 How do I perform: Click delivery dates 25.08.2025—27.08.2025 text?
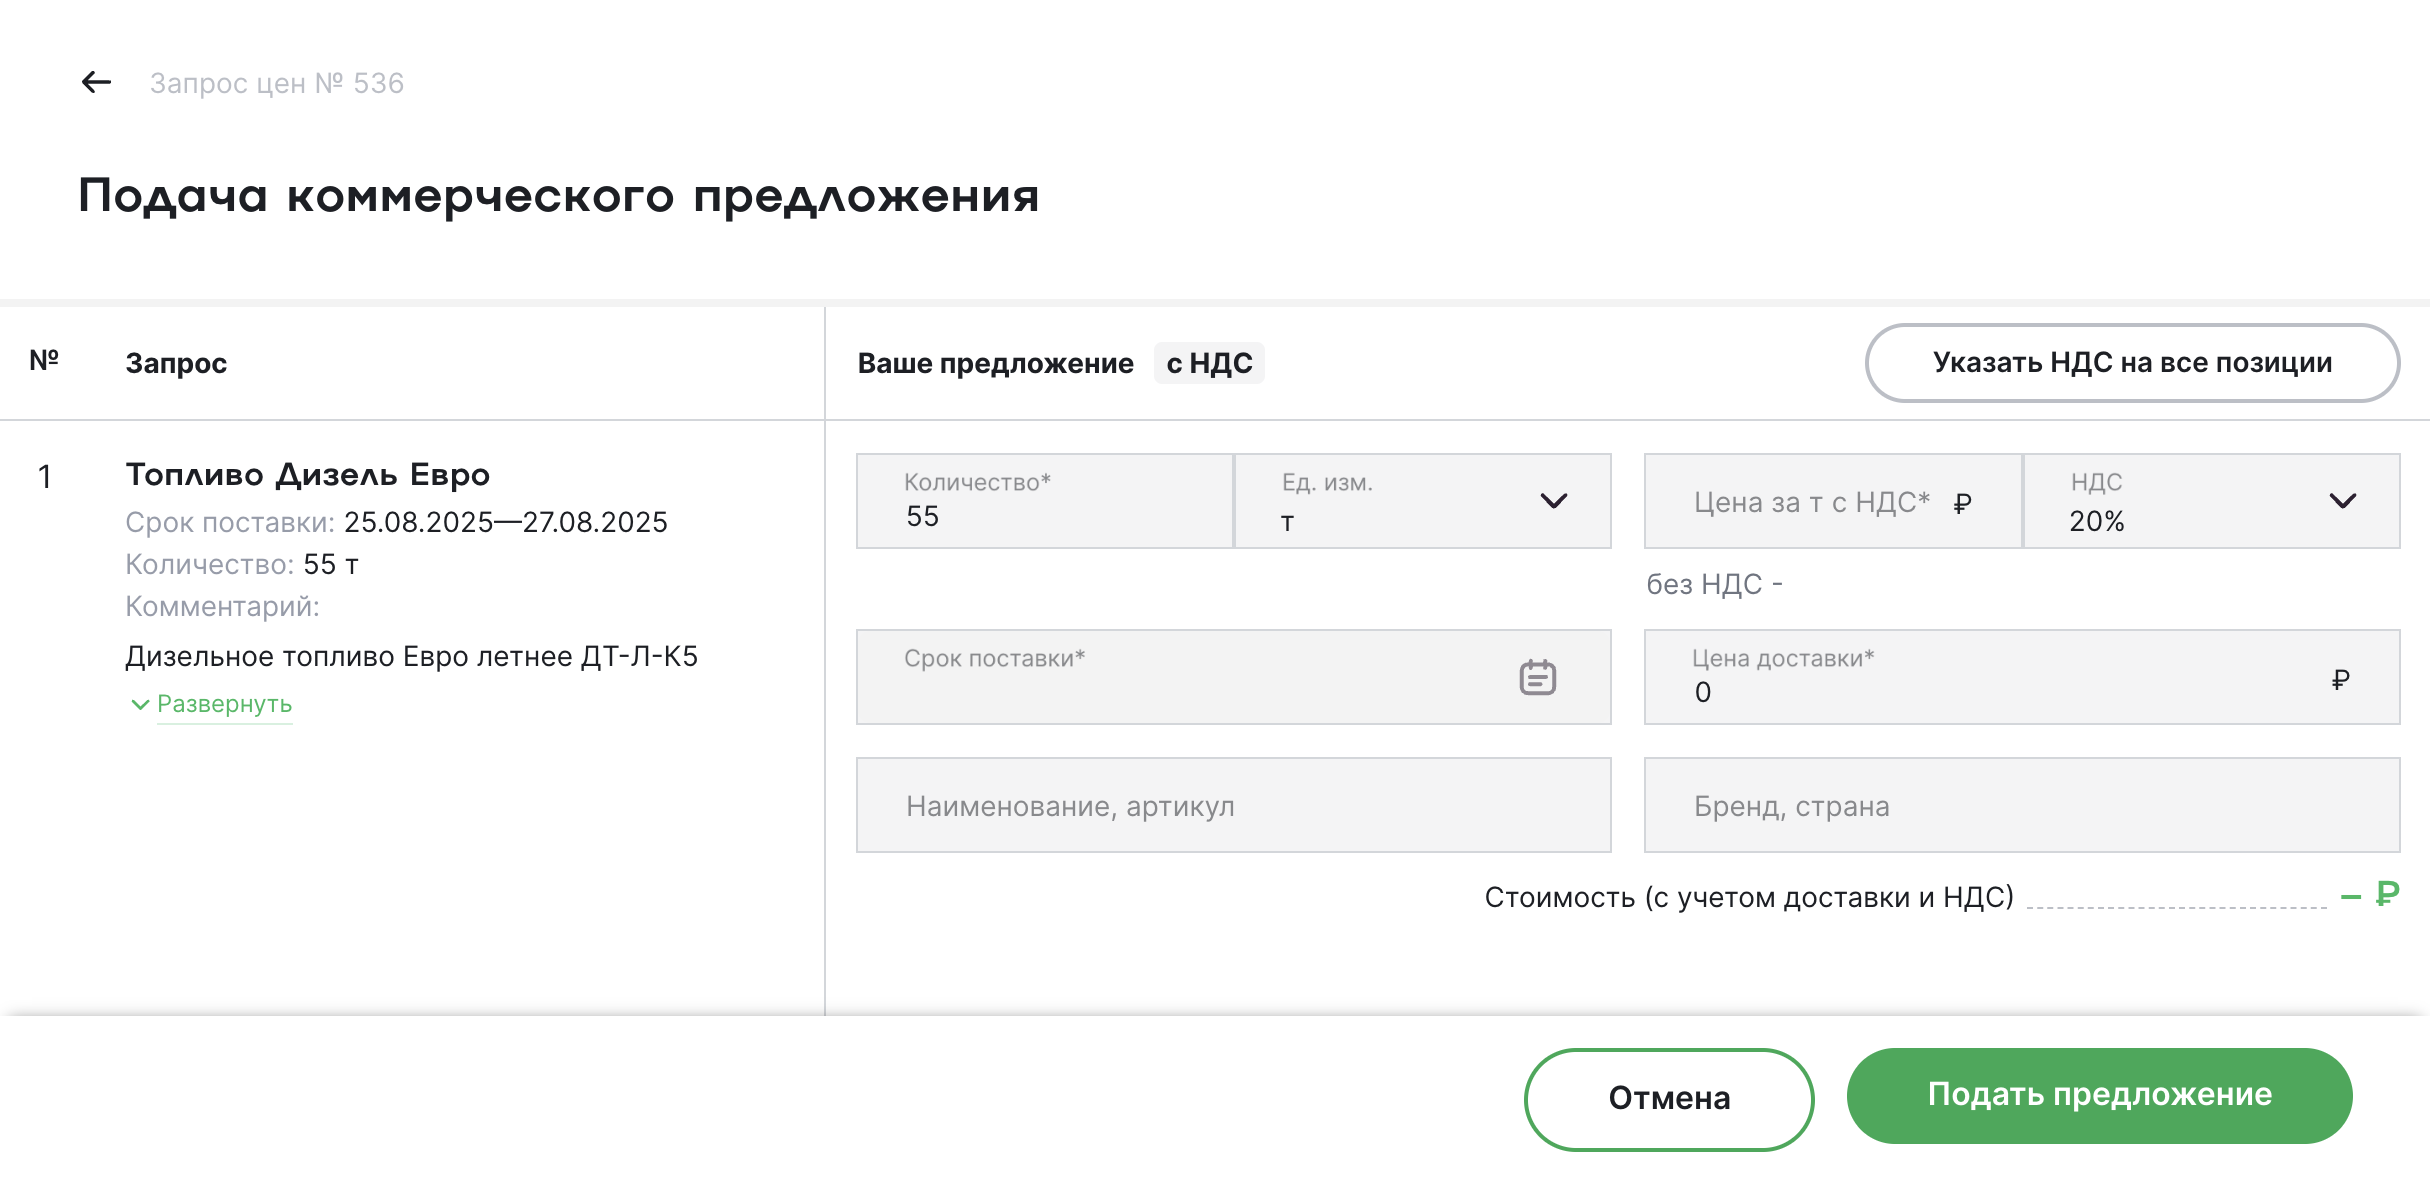point(505,522)
